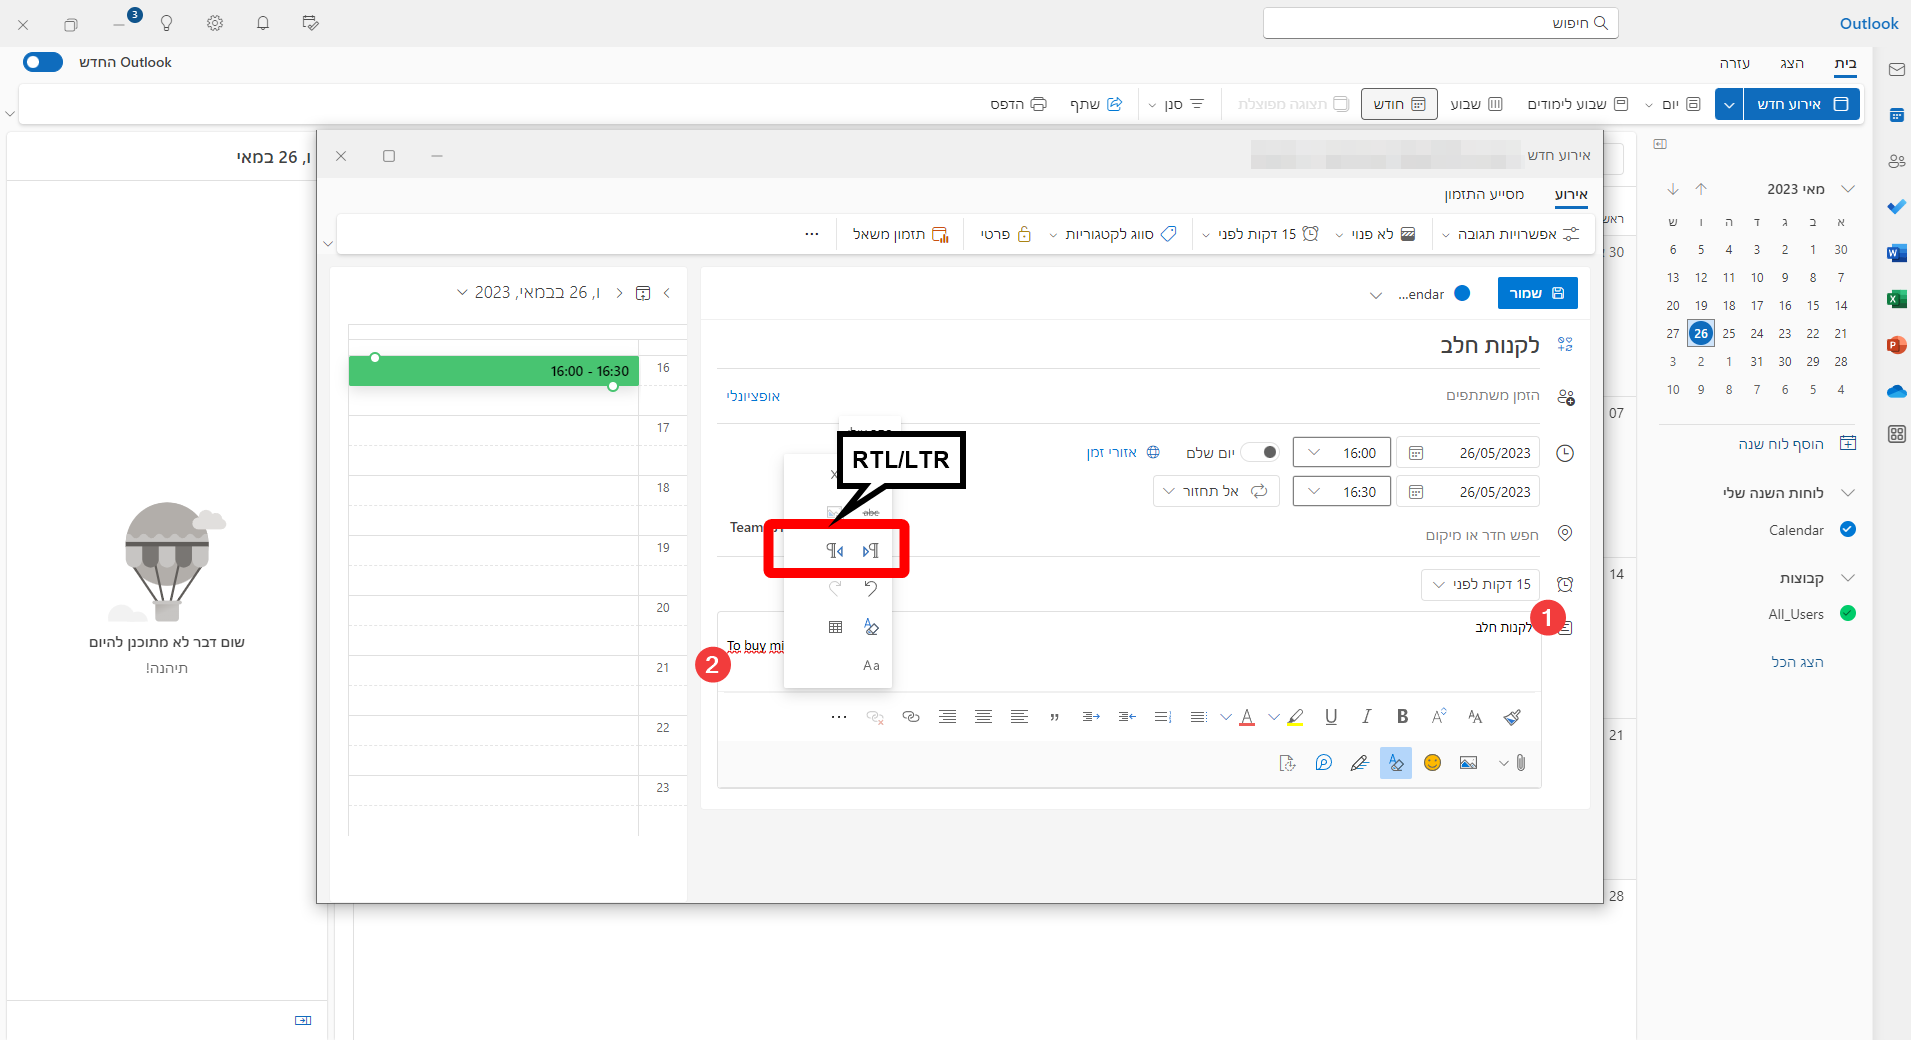The image size is (1911, 1040).
Task: Switch to the event (אירוע) tab
Action: (1571, 194)
